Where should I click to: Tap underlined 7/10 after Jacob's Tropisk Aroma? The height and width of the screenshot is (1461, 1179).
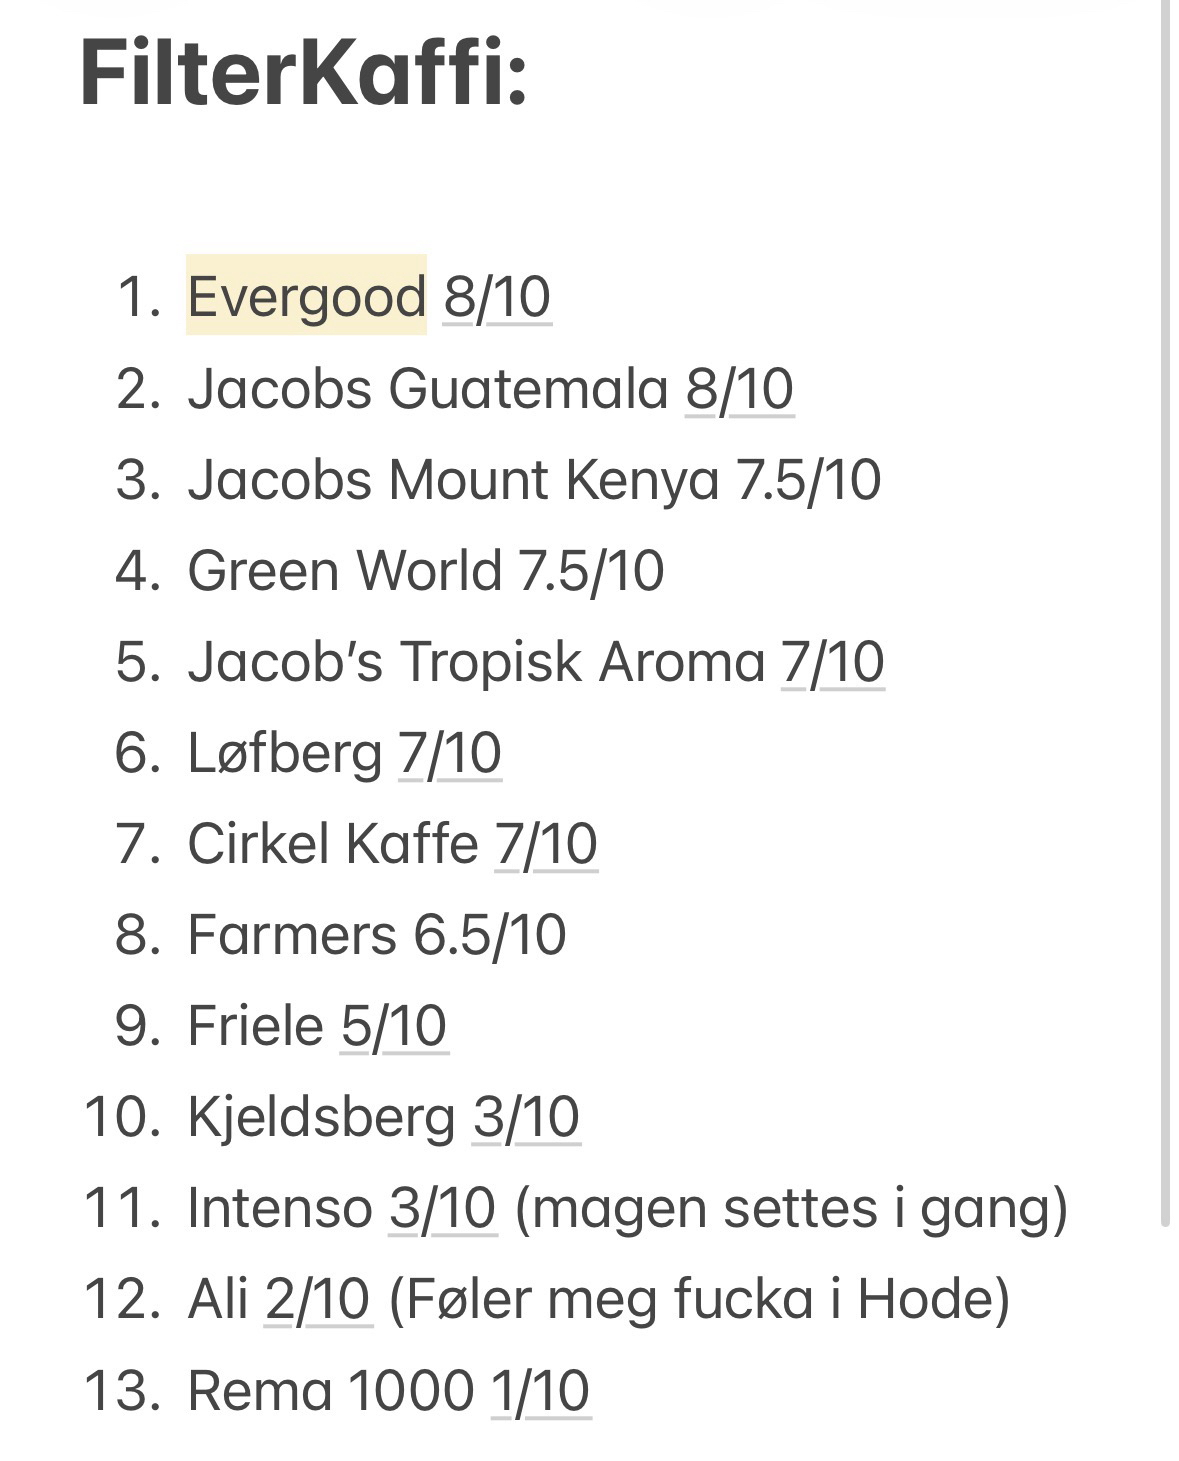[x=832, y=662]
